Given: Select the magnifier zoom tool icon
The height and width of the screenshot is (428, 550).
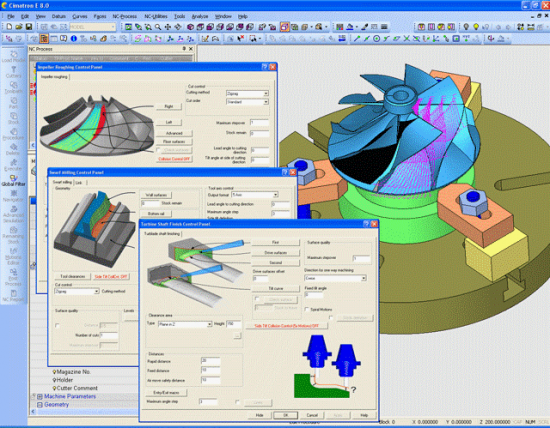Looking at the screenshot, I should [x=158, y=27].
